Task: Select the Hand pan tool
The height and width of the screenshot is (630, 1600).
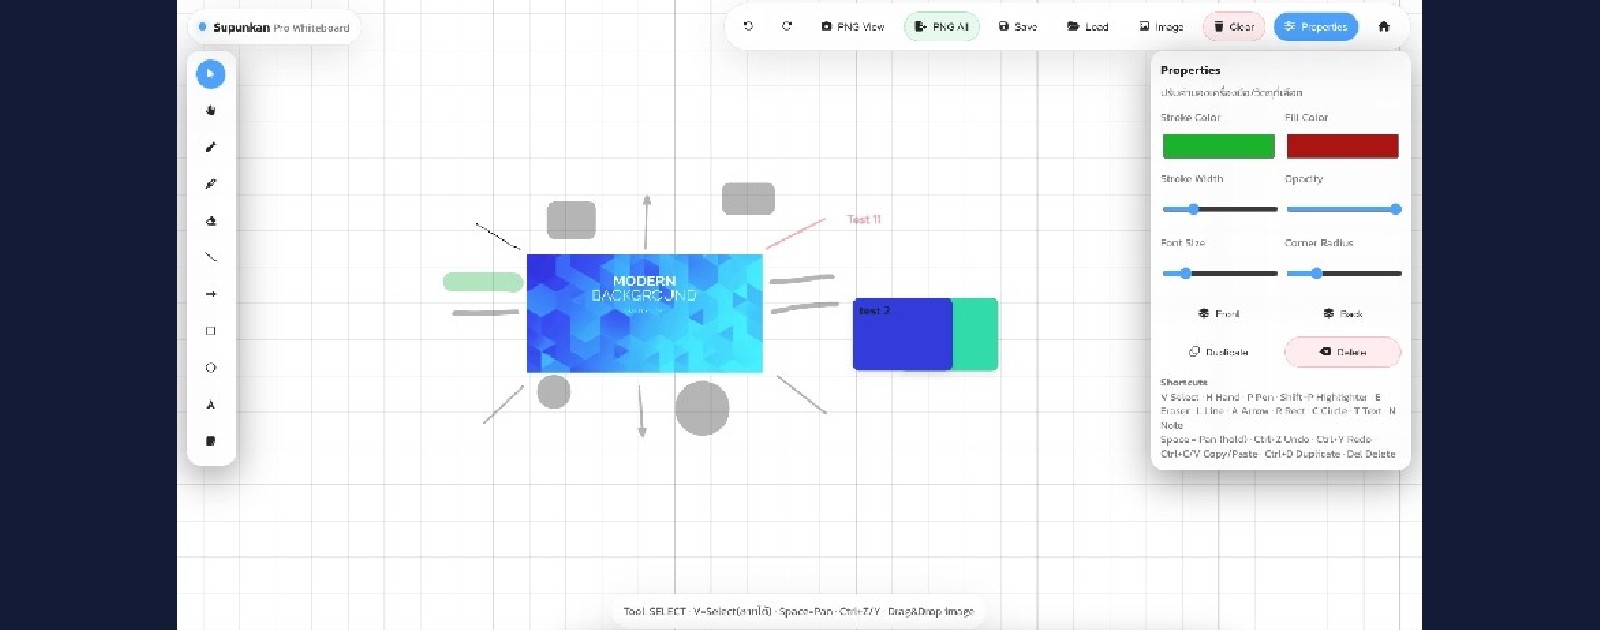Action: pyautogui.click(x=210, y=111)
